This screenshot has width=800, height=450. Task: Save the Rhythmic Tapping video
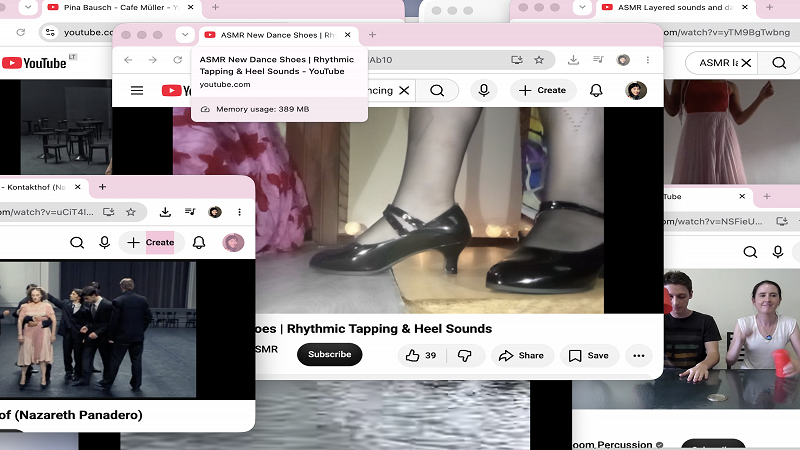coord(589,356)
